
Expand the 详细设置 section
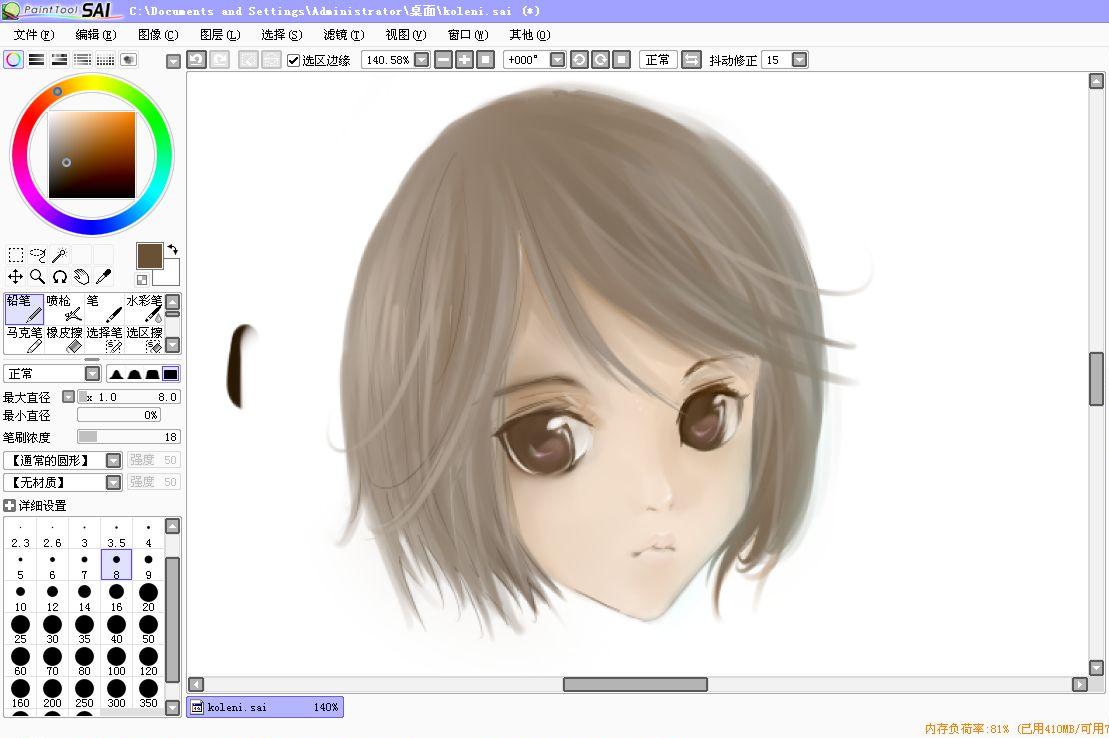(x=10, y=506)
